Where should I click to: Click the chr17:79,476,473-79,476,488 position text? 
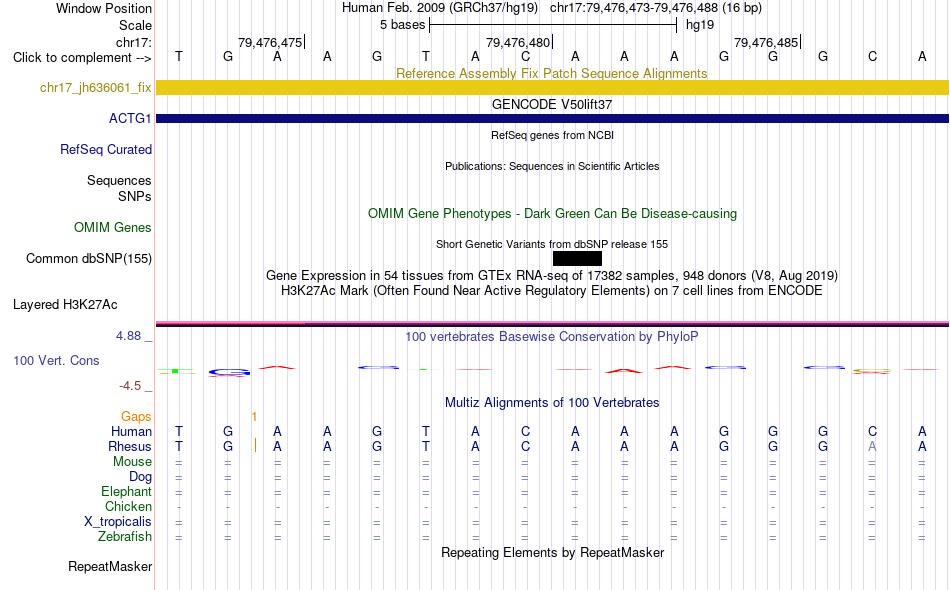coord(634,8)
